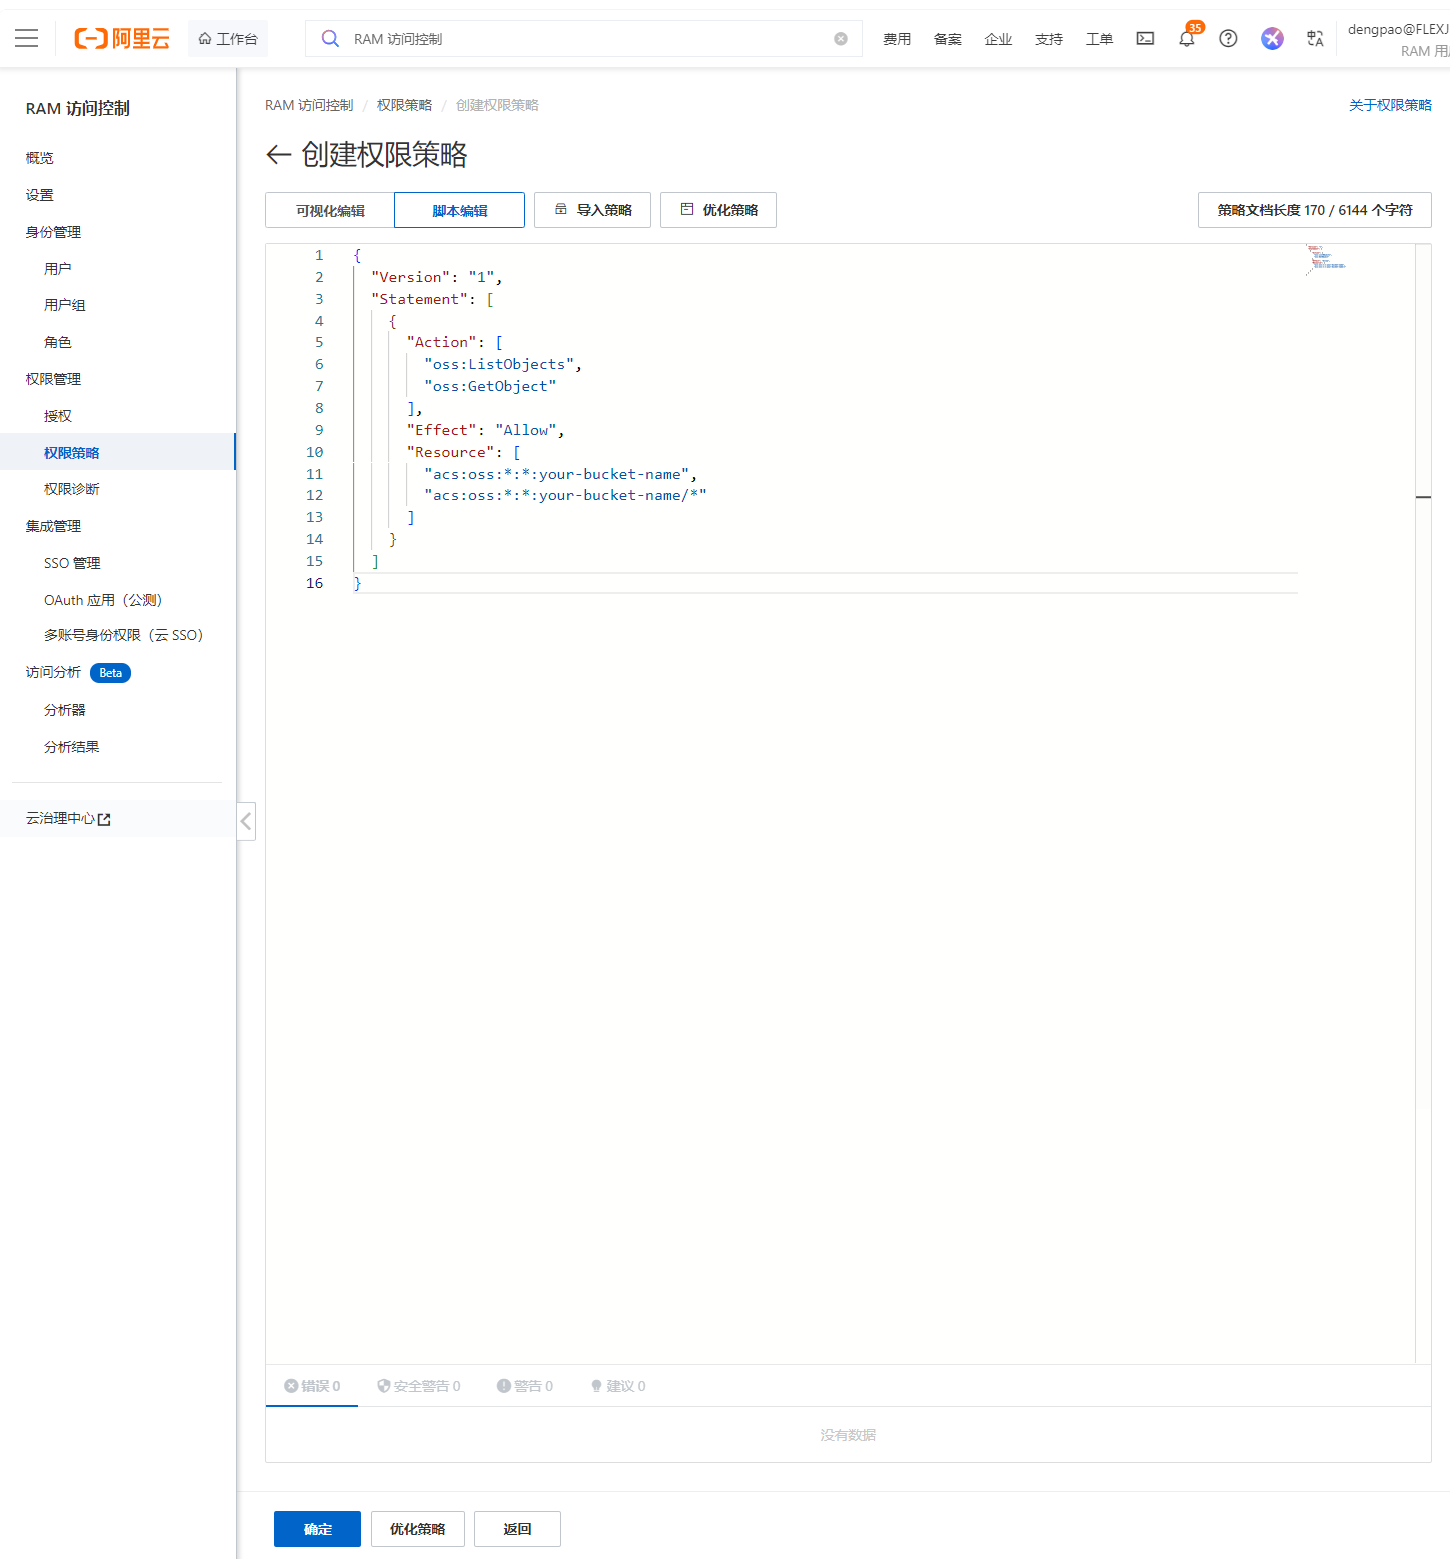Click the 权限管理 section header
The height and width of the screenshot is (1559, 1450).
[53, 379]
